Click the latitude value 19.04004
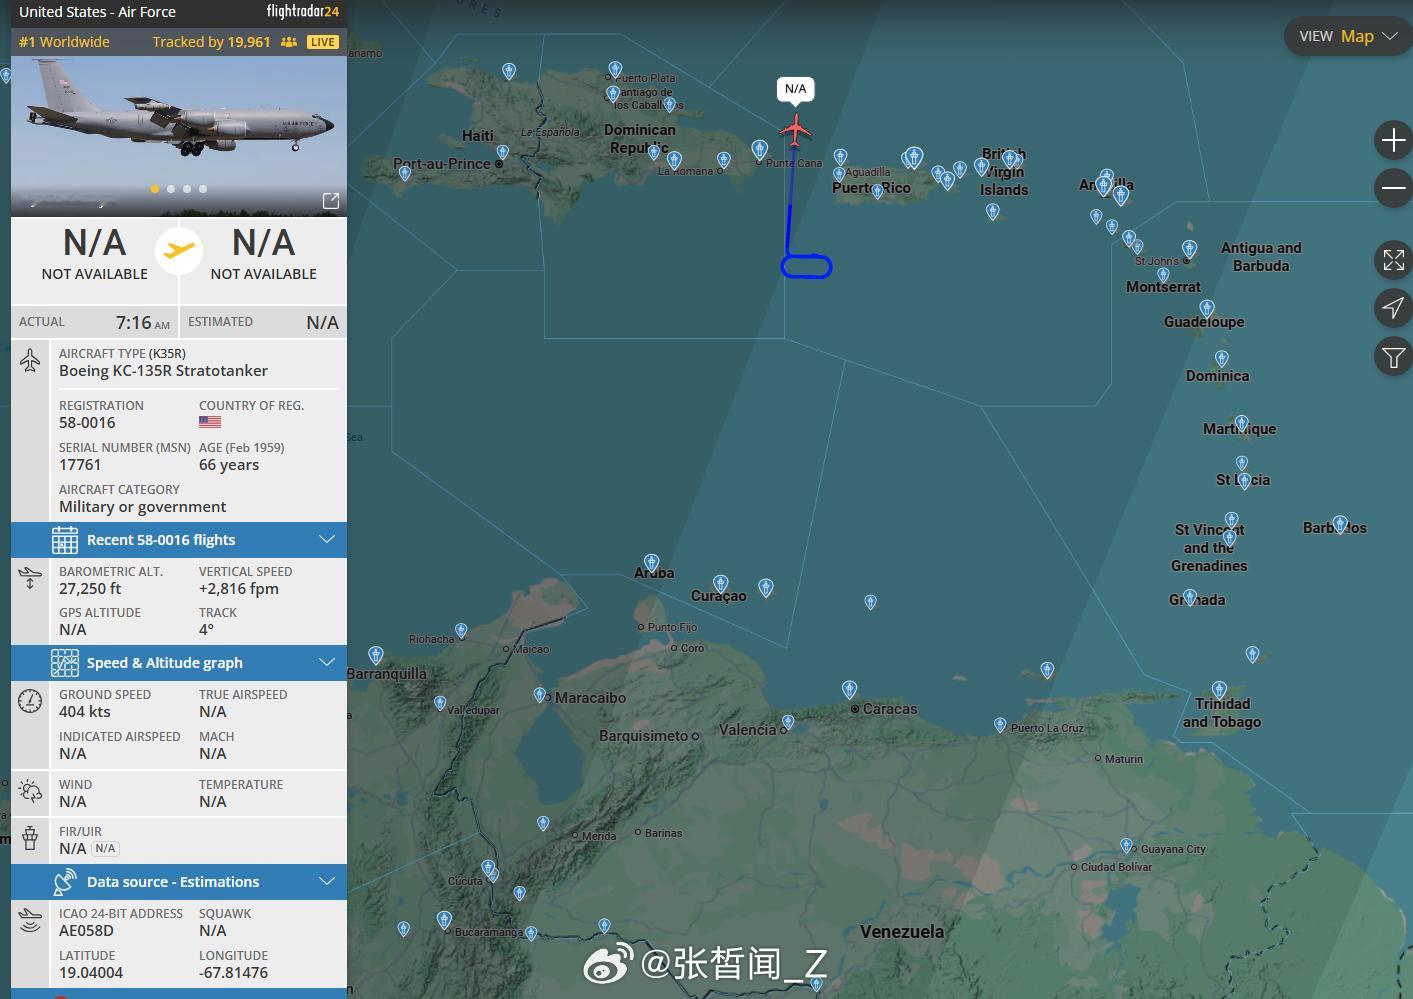This screenshot has height=999, width=1413. tap(91, 973)
